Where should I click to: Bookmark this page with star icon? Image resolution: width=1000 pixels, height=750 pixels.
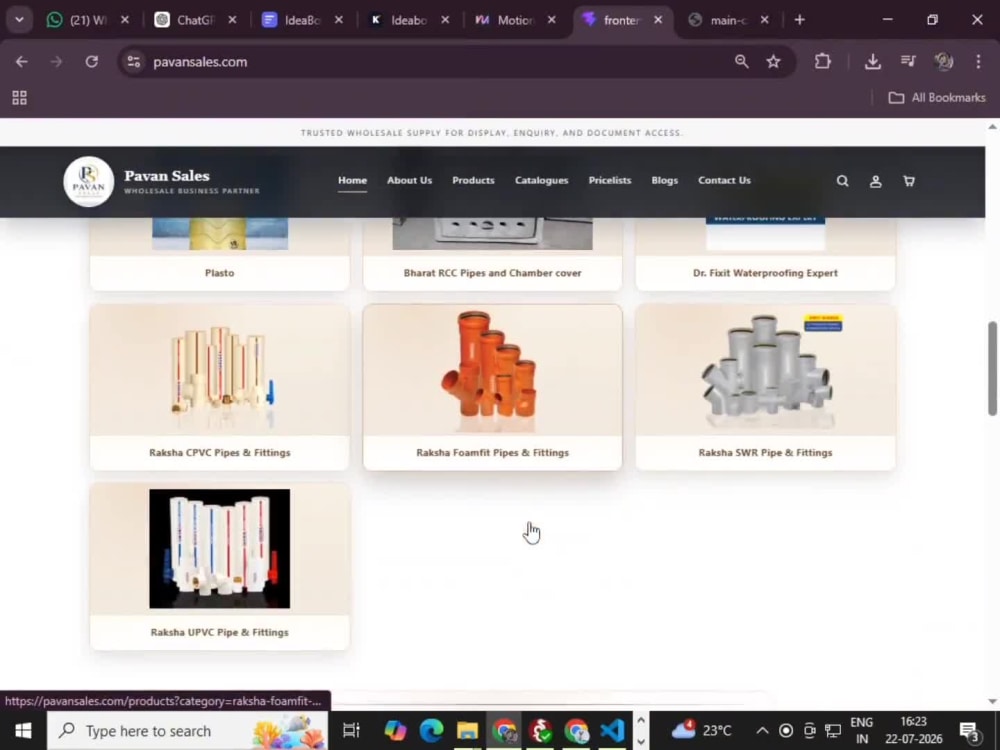click(x=774, y=61)
